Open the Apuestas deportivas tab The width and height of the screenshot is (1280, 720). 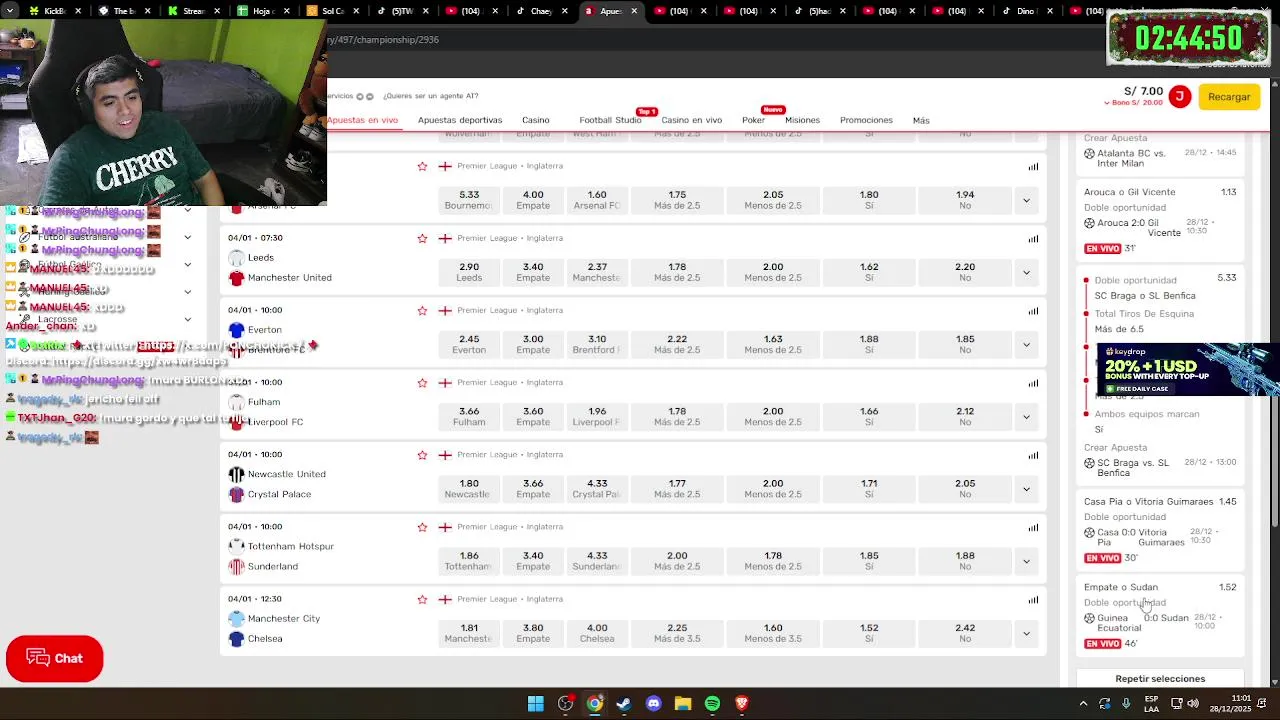tap(460, 120)
